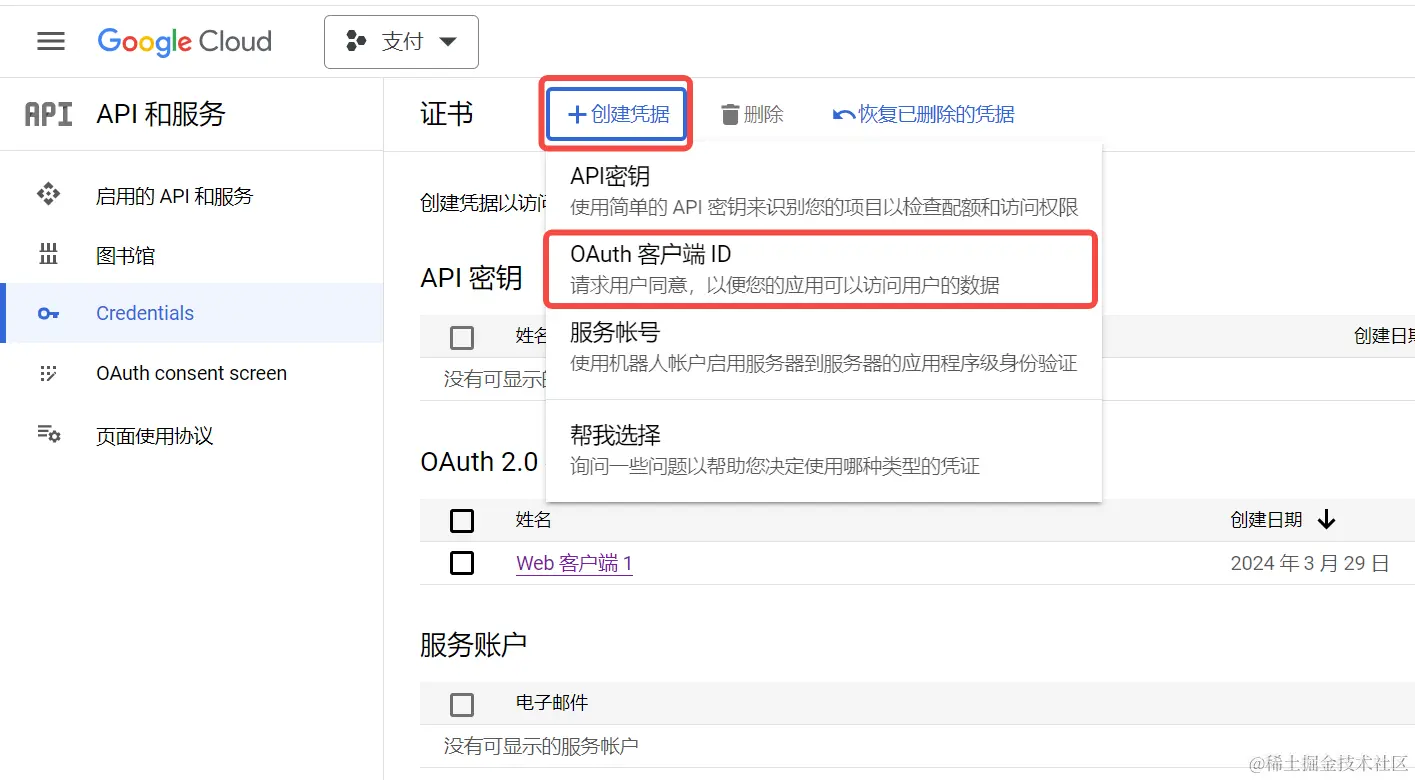Toggle the API 密钥 table header checkbox
The width and height of the screenshot is (1415, 780).
pos(462,338)
